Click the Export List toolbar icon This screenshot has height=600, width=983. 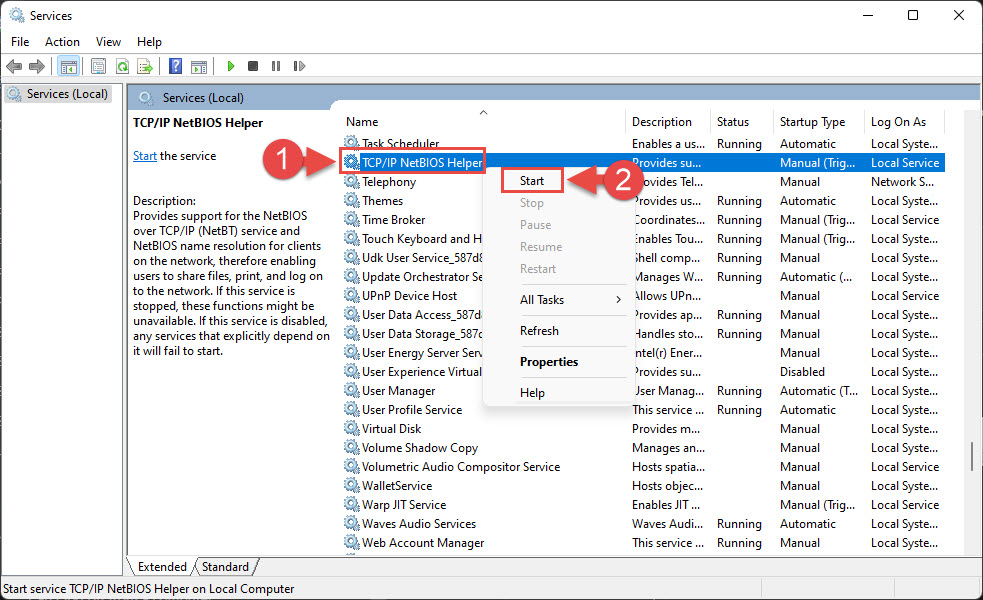[145, 67]
